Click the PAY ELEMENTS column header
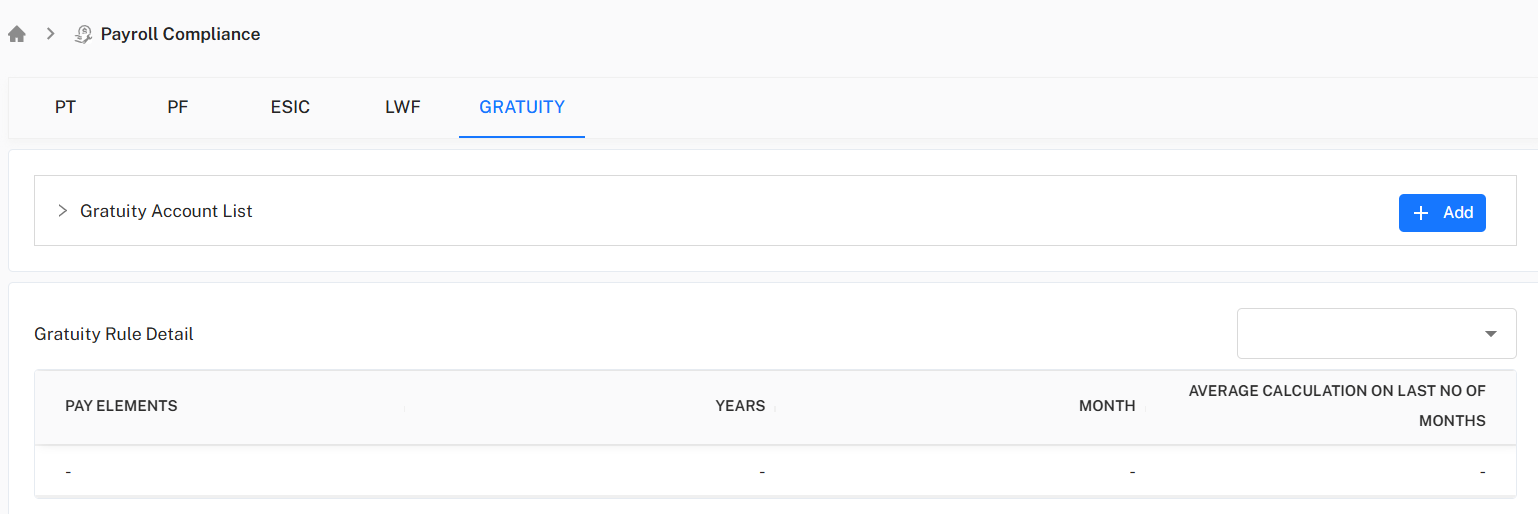Viewport: 1538px width, 514px height. coord(121,406)
